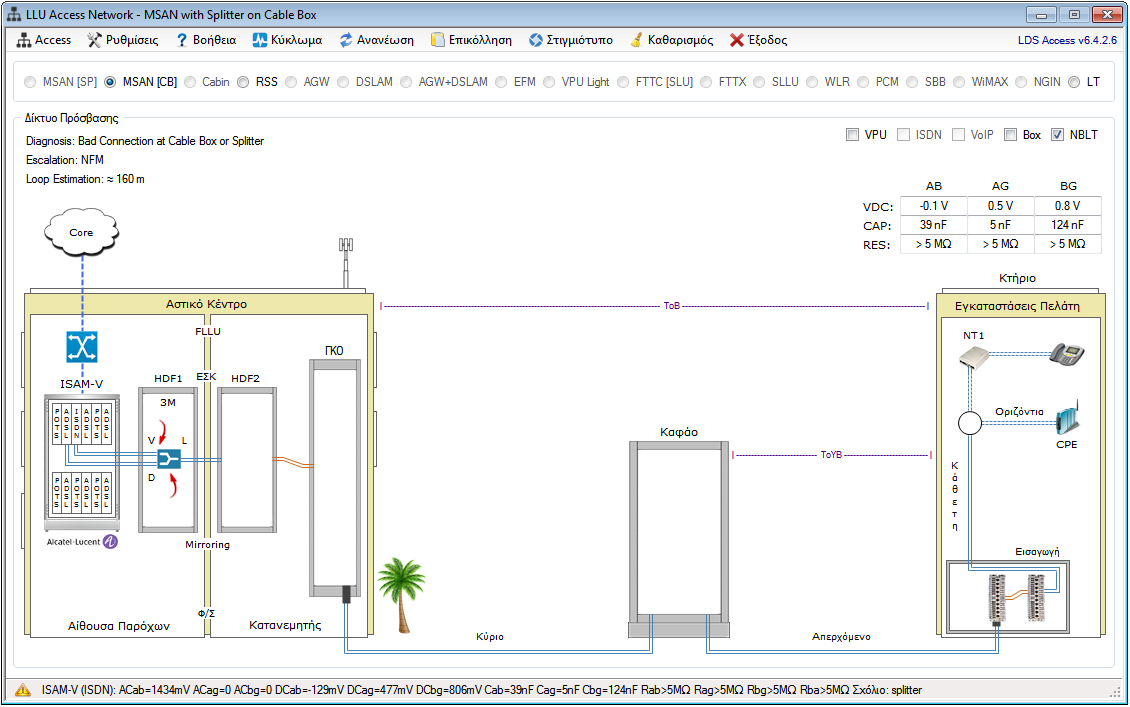Select the LT radio button
Screen dimensions: 1130x707
[1074, 82]
